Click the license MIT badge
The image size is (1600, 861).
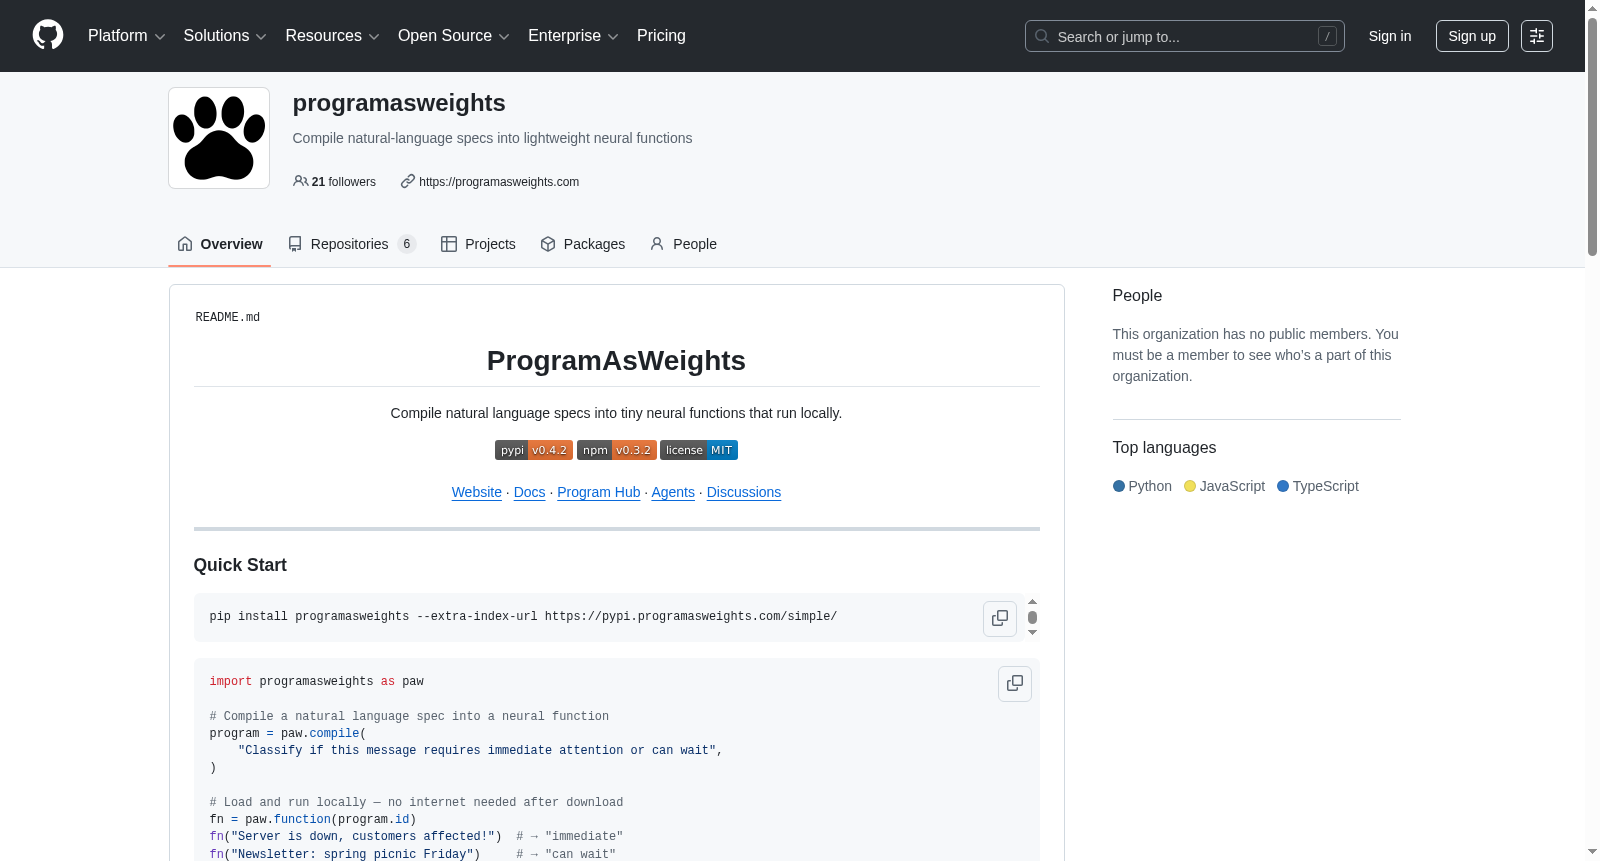click(699, 450)
